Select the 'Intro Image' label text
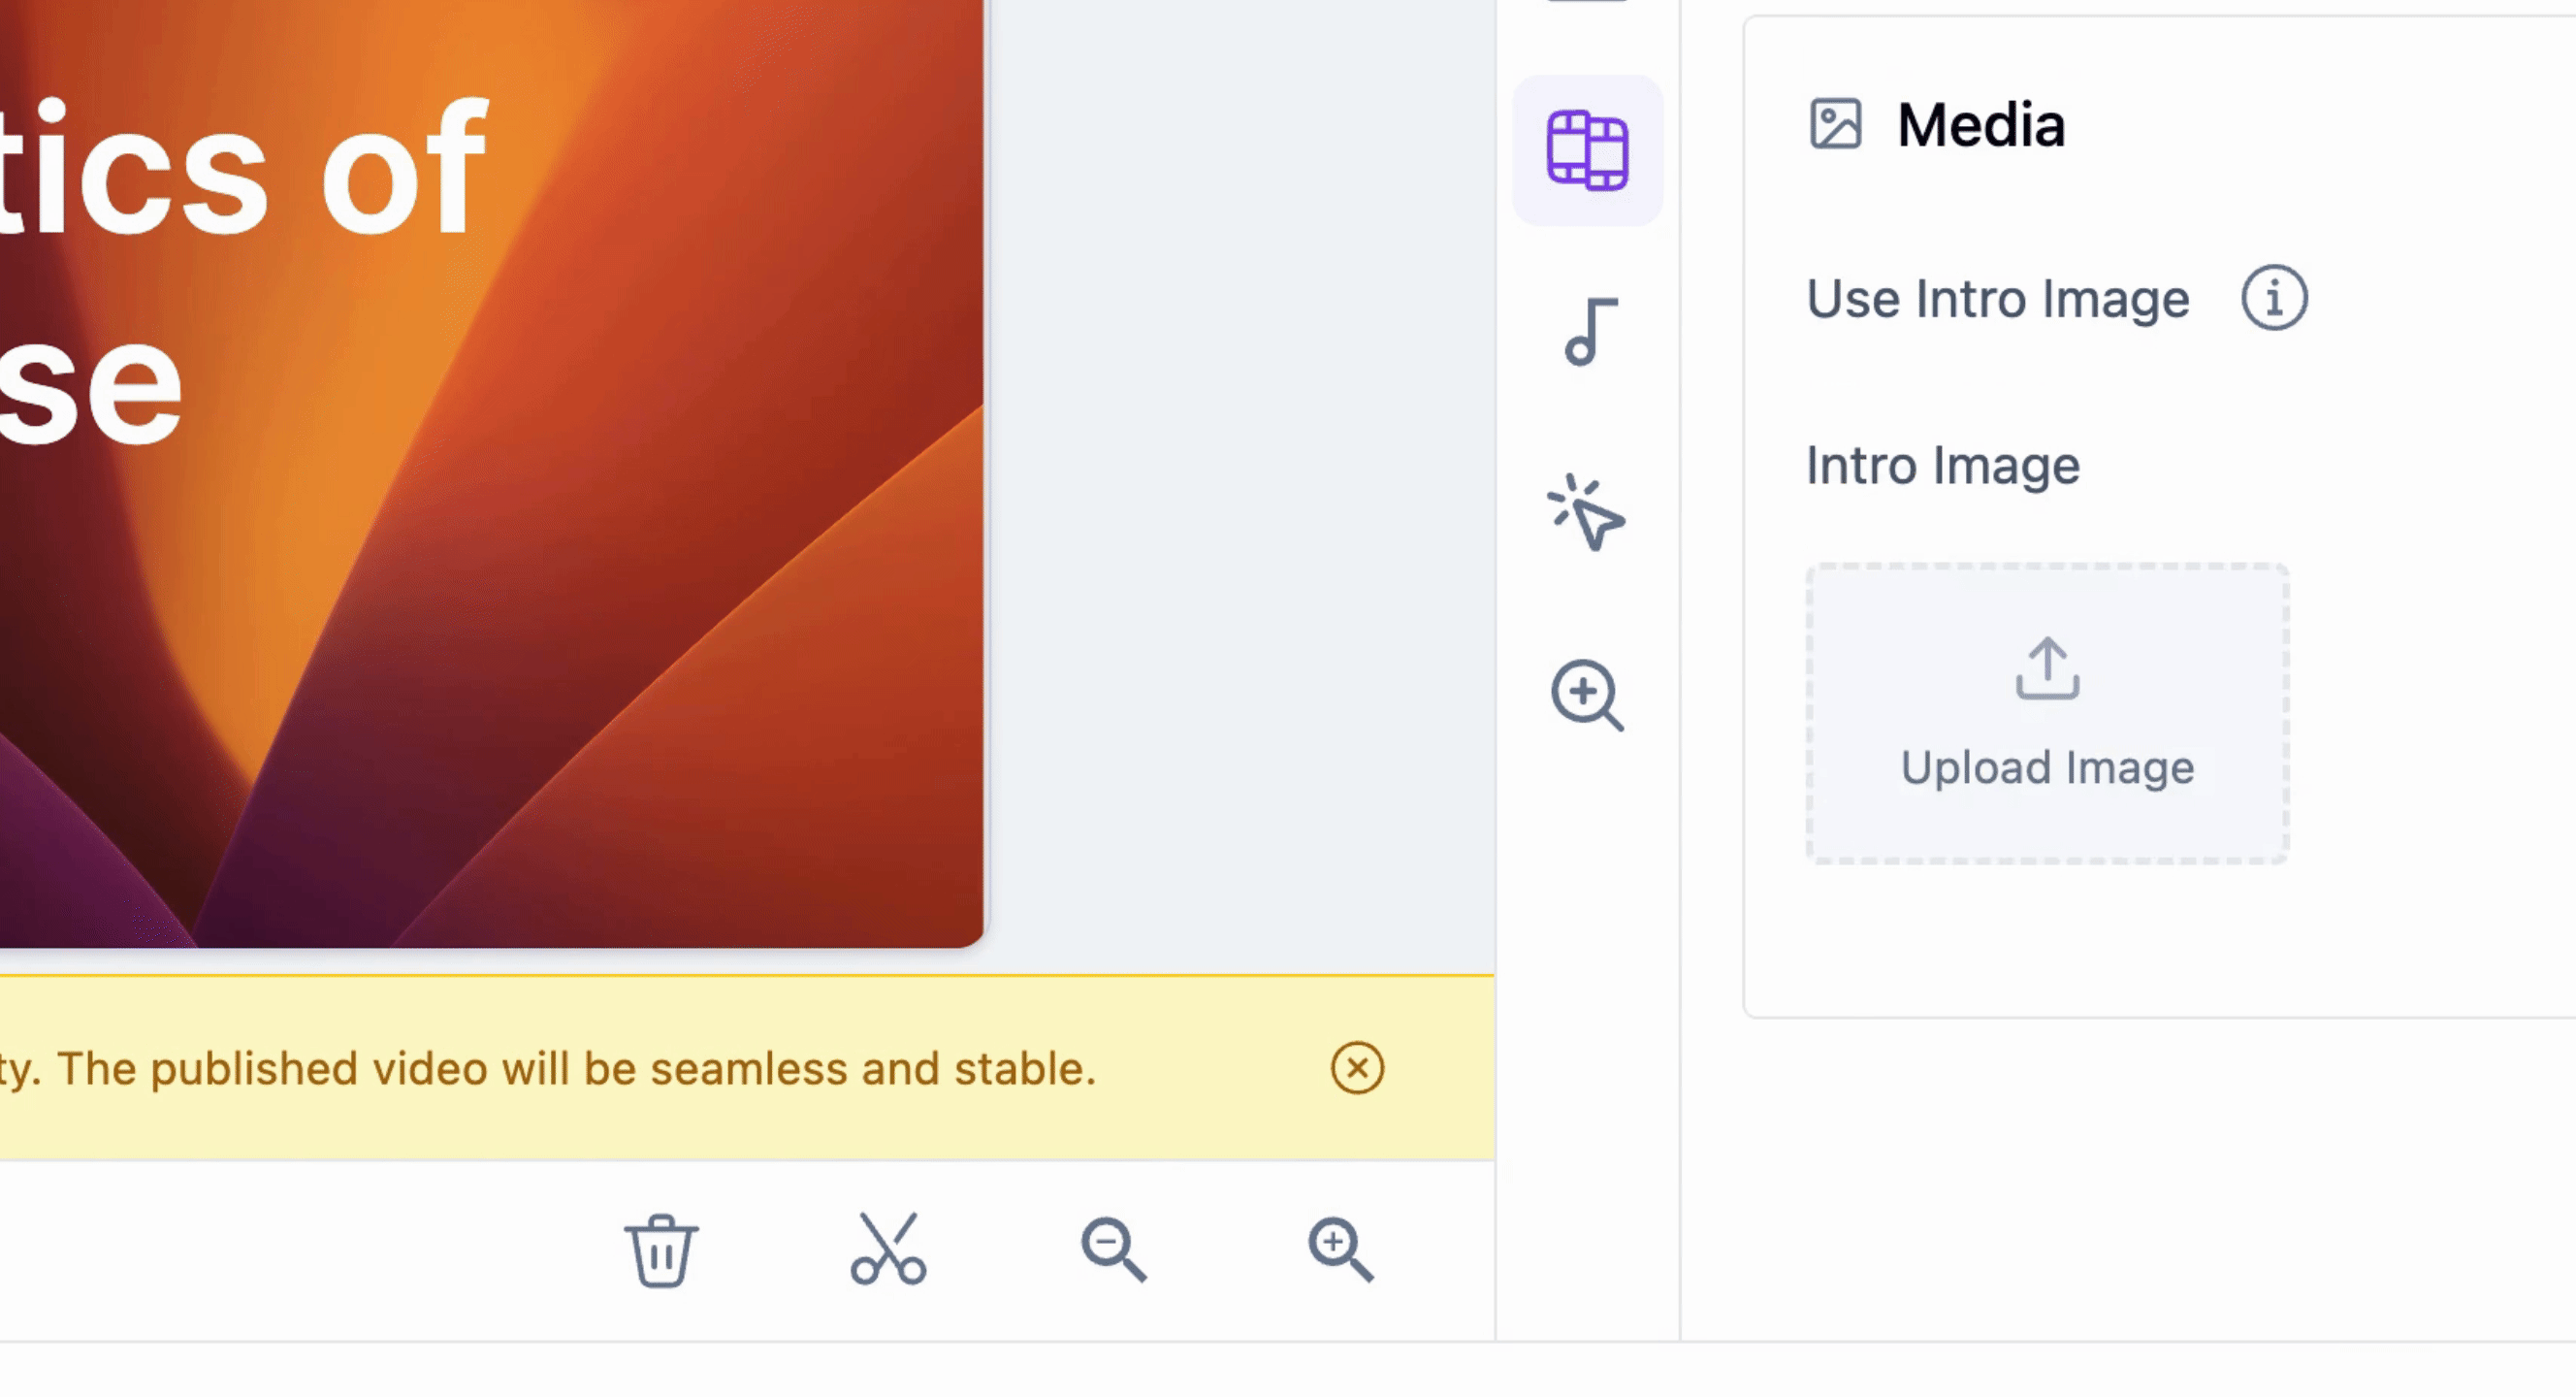This screenshot has height=1397, width=2576. click(1942, 466)
